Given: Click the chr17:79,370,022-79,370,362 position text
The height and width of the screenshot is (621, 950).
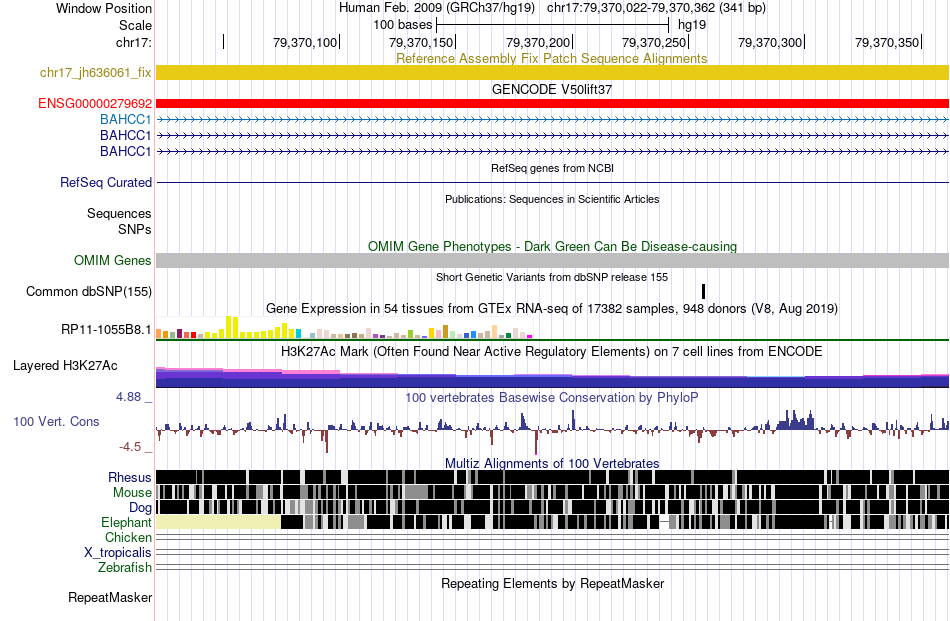Looking at the screenshot, I should coord(656,8).
